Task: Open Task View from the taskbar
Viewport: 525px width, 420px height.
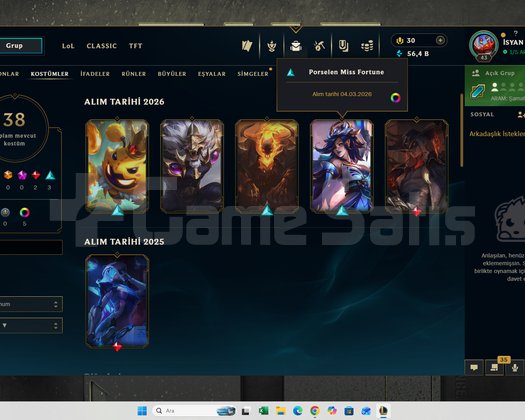Action: pos(246,411)
